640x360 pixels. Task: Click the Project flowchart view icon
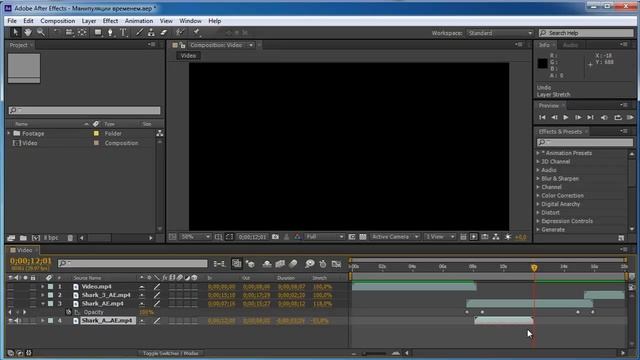point(160,133)
